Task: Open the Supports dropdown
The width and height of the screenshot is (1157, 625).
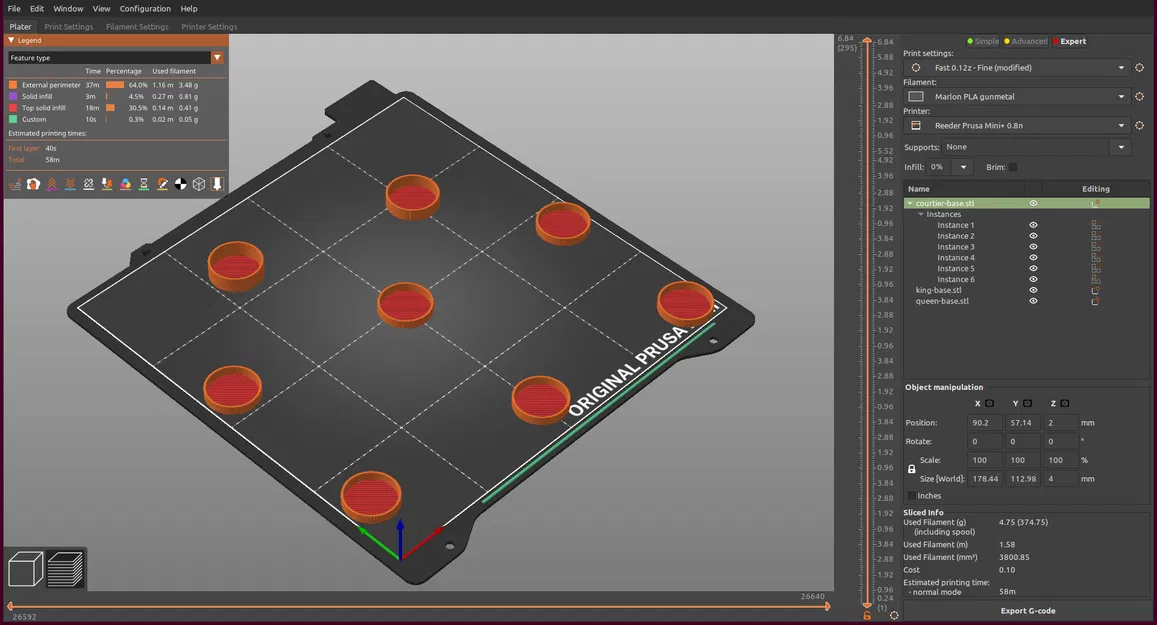Action: [1121, 147]
